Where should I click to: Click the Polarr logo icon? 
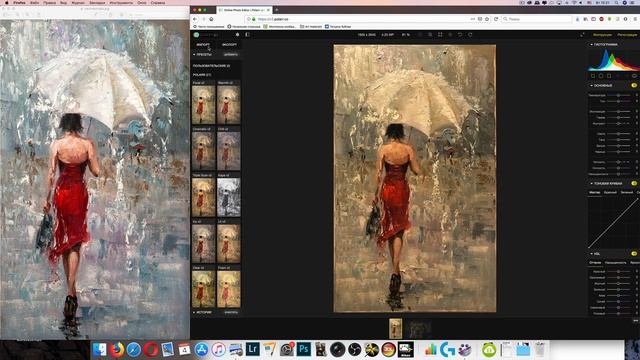196,35
